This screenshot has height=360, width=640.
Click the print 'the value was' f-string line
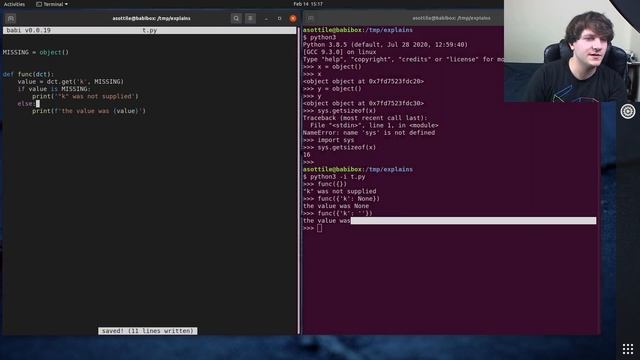click(89, 111)
